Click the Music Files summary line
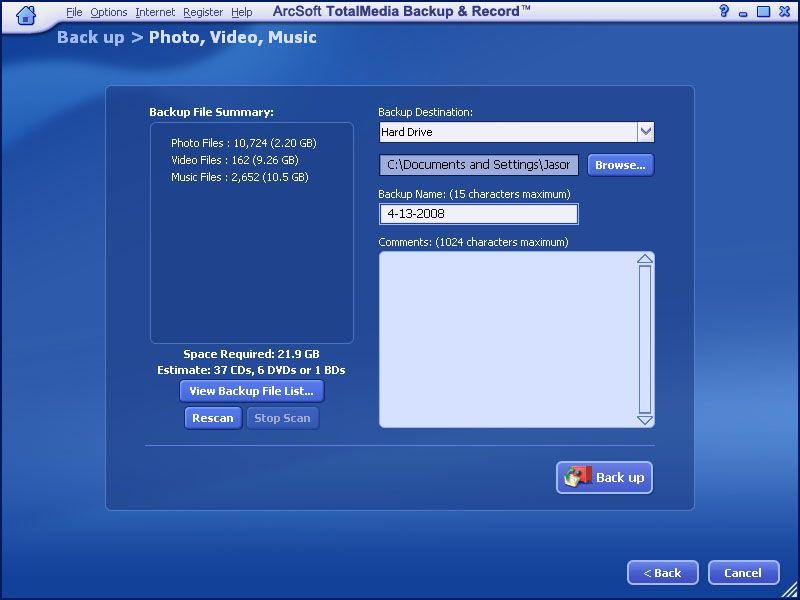This screenshot has height=600, width=800. click(240, 178)
